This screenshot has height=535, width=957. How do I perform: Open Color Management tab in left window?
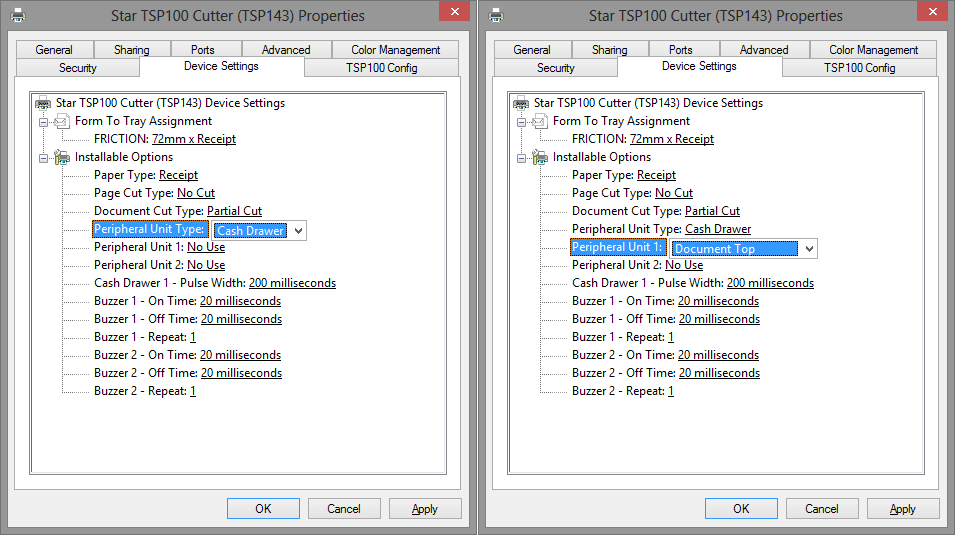[395, 50]
